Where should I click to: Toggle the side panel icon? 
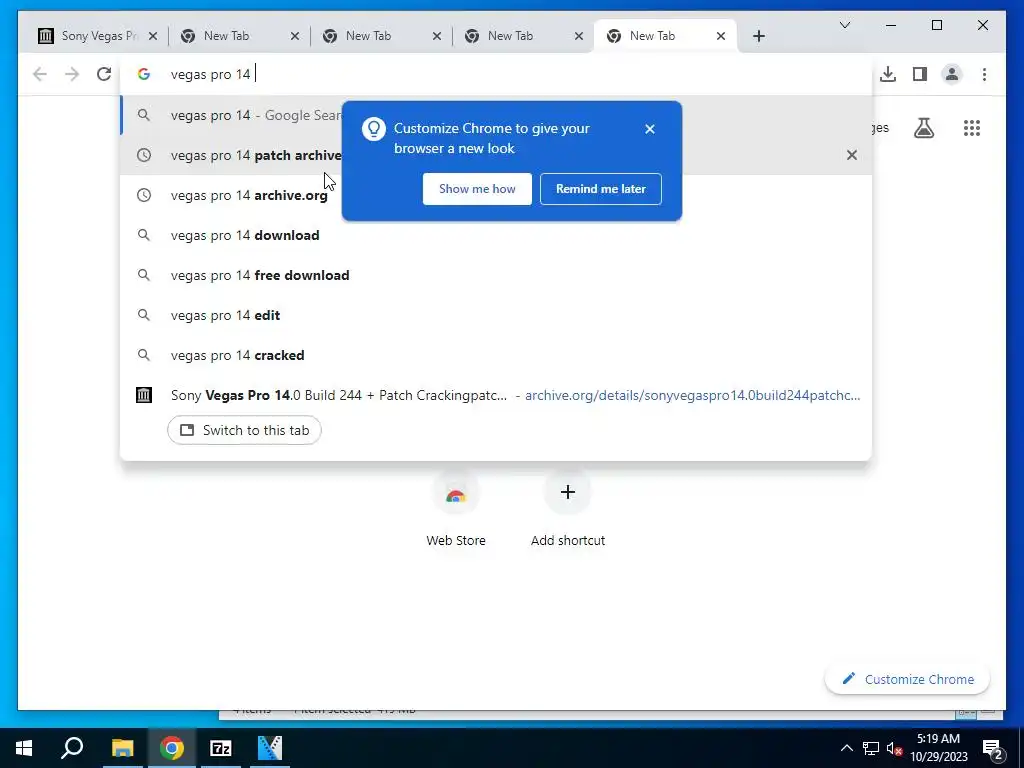pyautogui.click(x=920, y=74)
